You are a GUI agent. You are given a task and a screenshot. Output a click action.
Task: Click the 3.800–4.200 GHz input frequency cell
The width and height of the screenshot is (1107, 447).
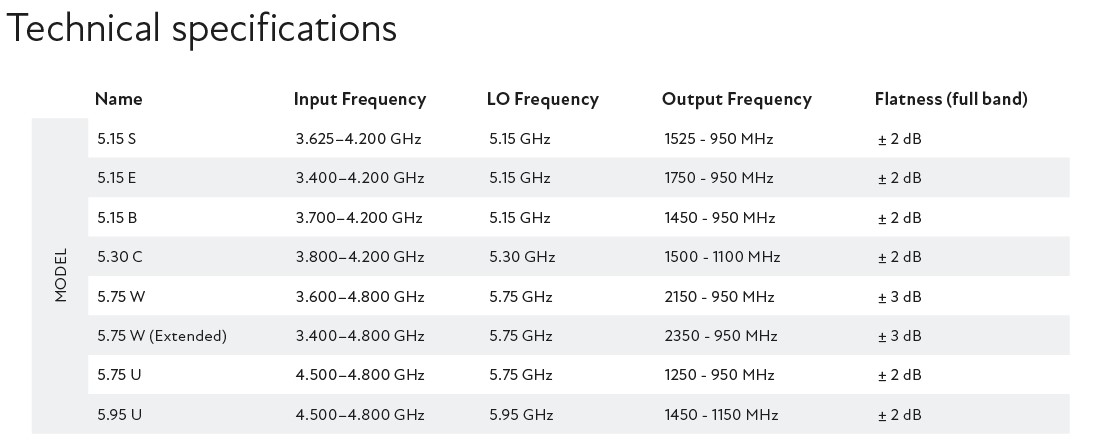click(359, 257)
